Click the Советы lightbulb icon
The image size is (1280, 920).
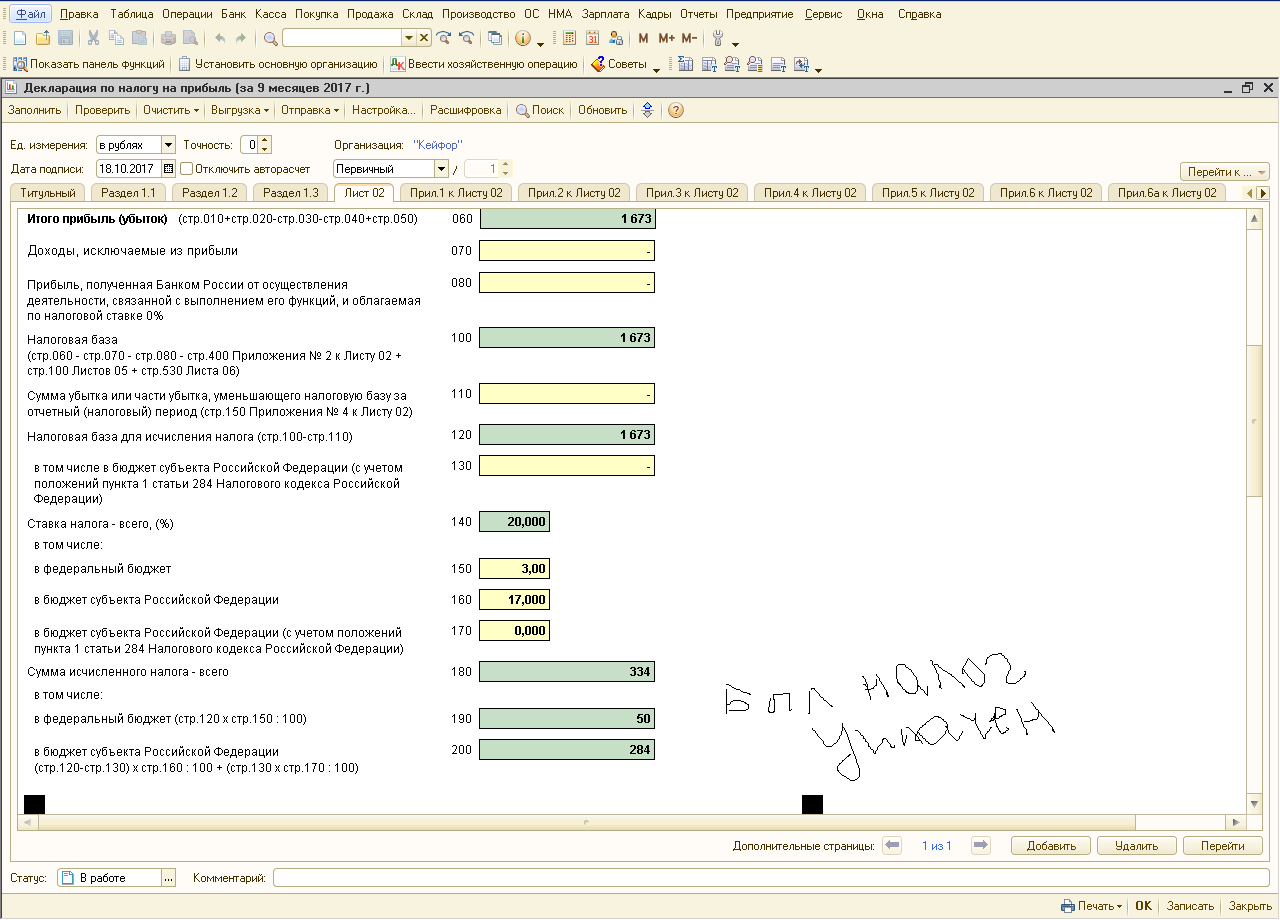point(598,64)
